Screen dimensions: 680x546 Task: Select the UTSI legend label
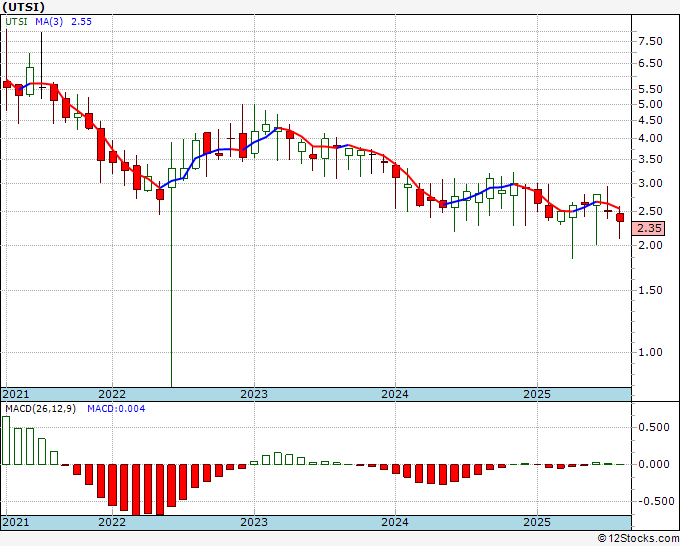click(x=16, y=21)
